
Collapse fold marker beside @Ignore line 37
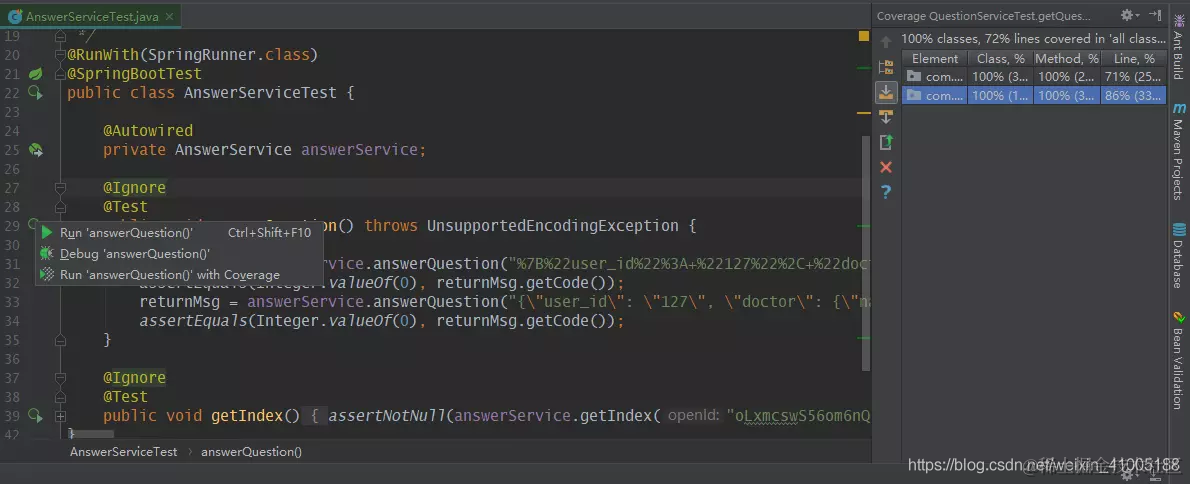pos(61,378)
